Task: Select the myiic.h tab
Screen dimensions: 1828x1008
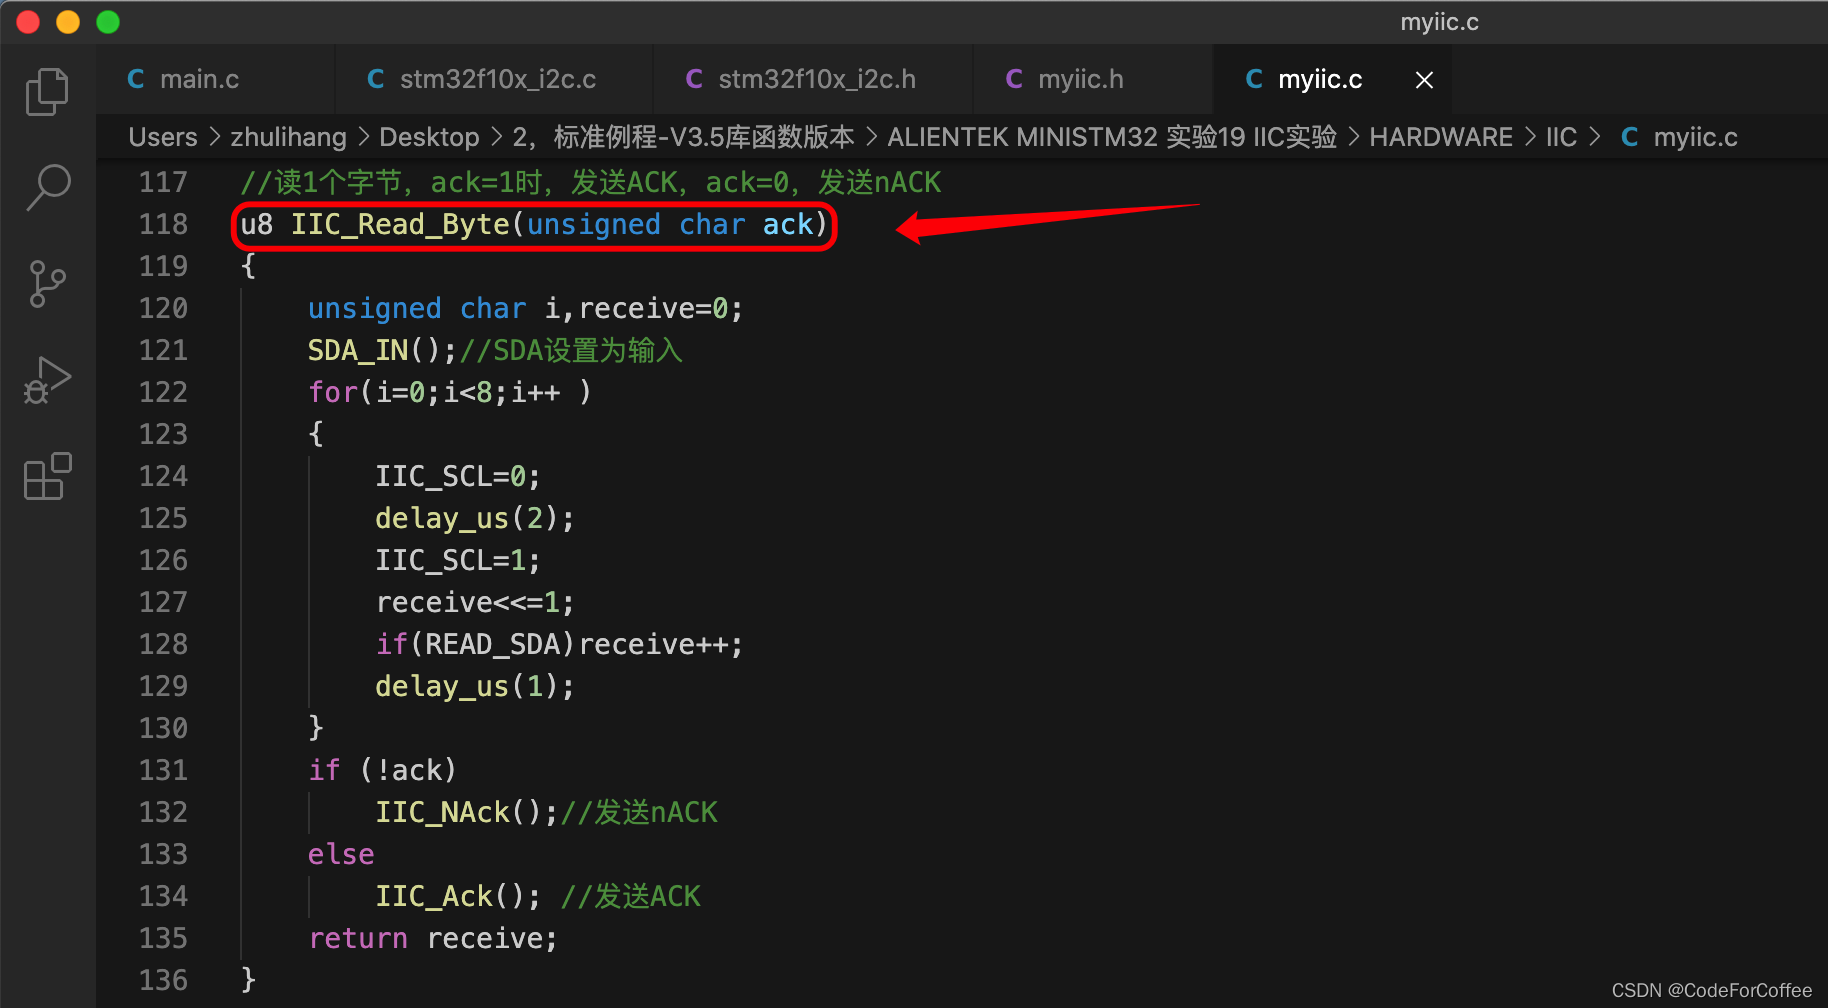Action: (x=1080, y=80)
